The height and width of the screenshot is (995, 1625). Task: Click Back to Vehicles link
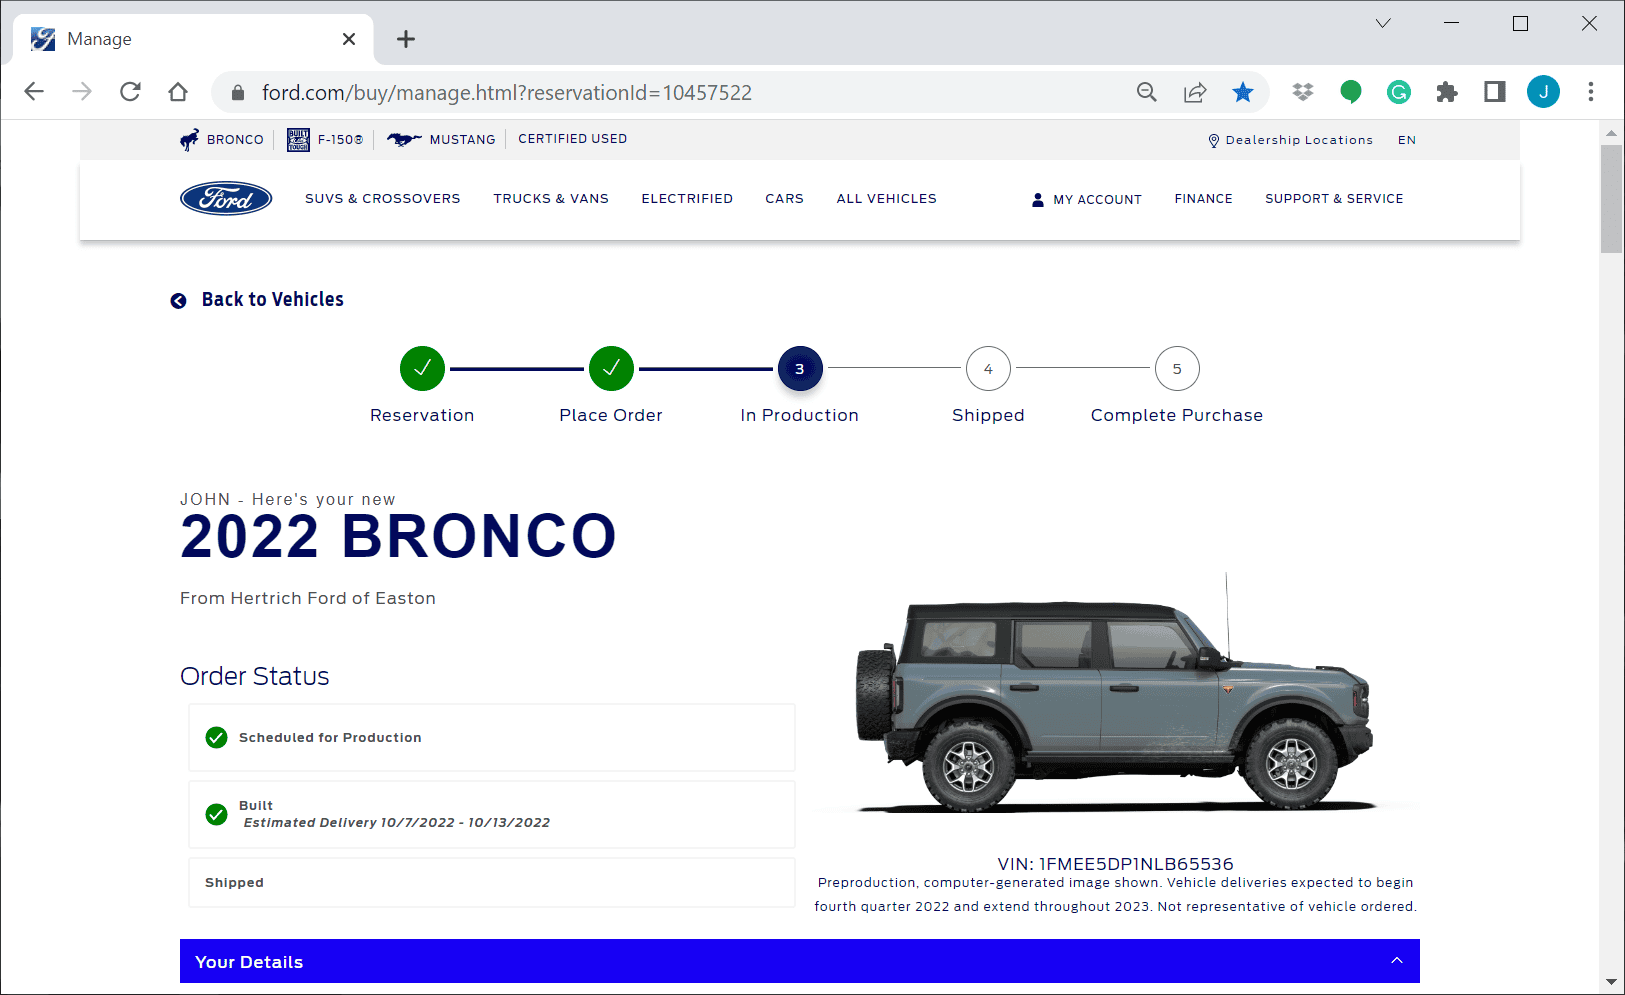pos(273,300)
